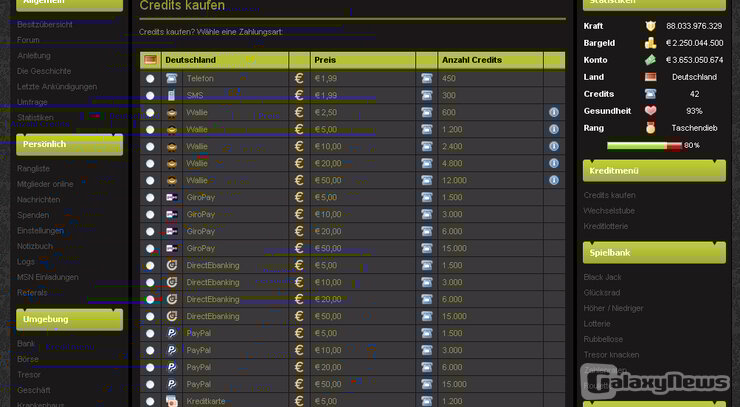Open the Glücksrad link

602,293
